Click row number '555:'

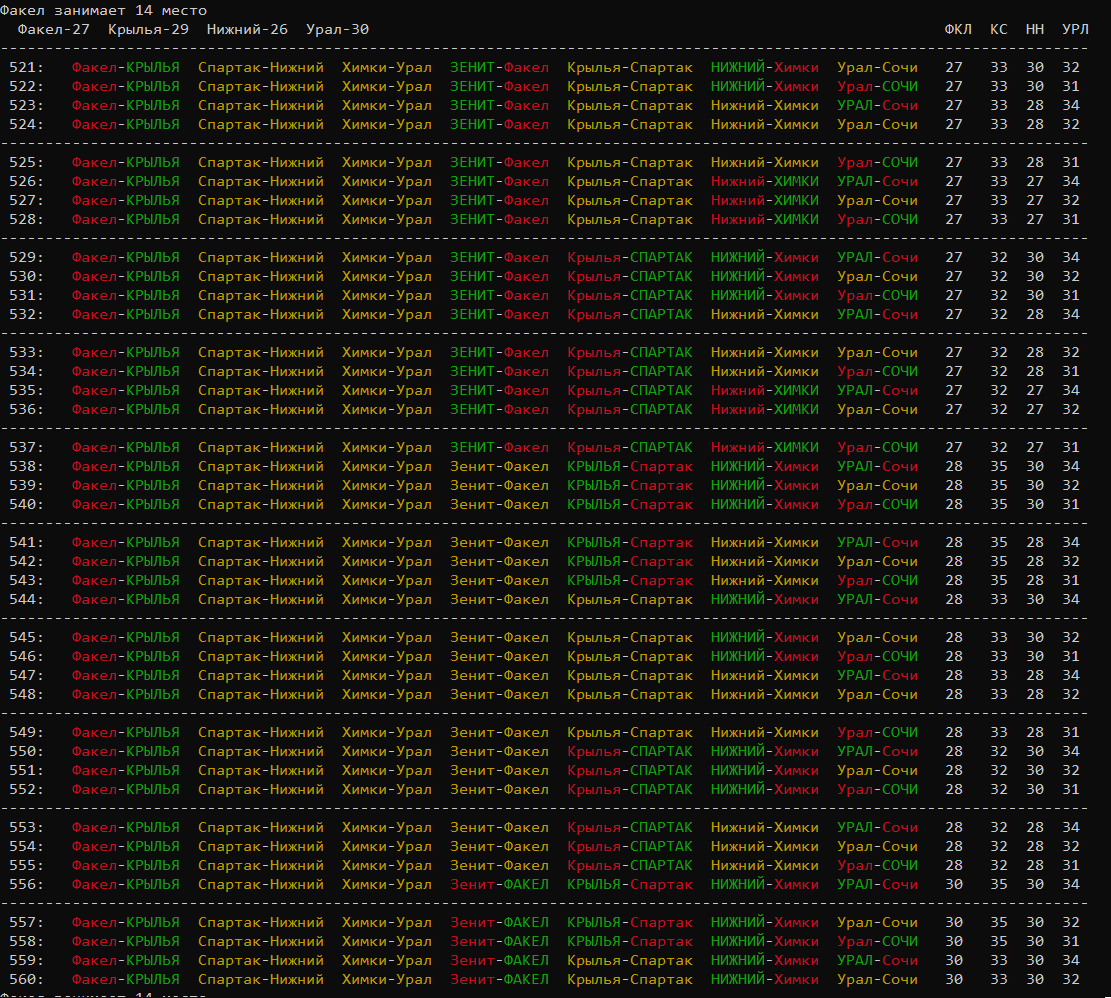[26, 866]
